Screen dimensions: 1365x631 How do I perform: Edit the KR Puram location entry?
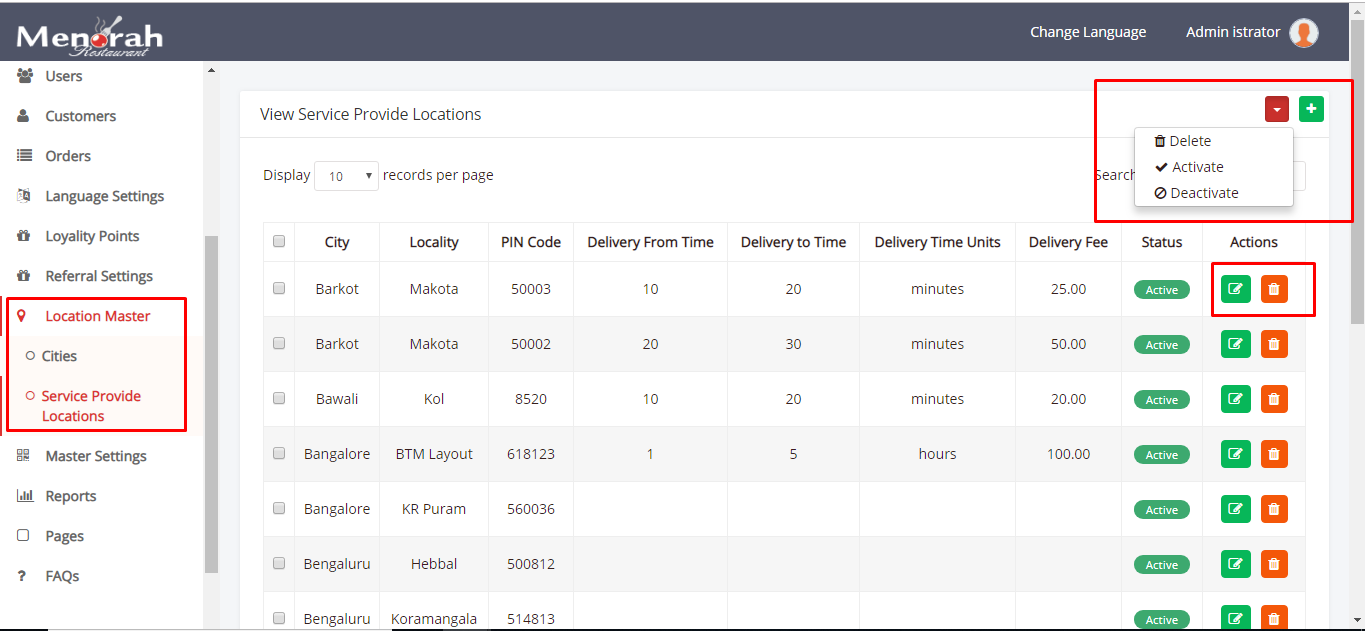1236,509
